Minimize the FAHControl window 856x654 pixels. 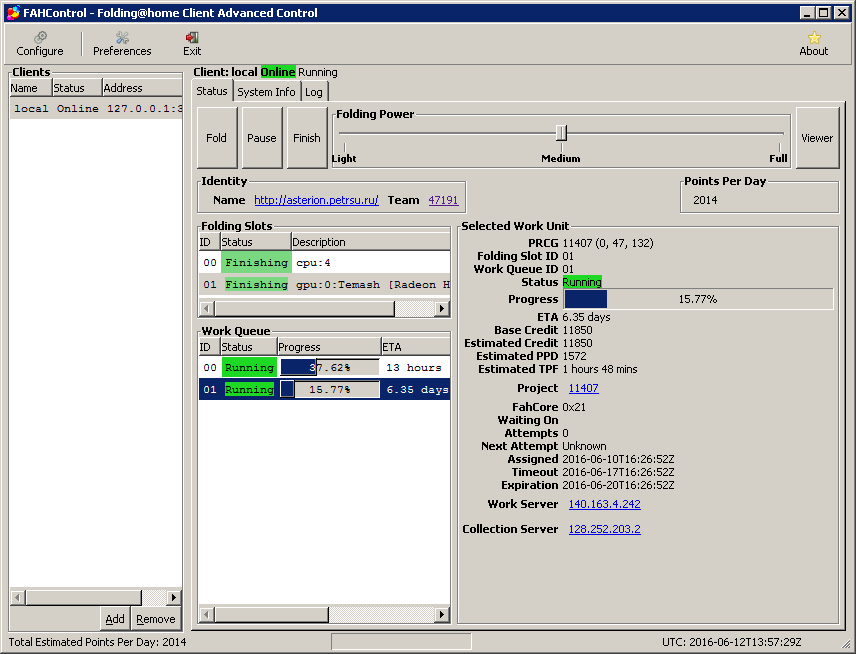pos(808,13)
